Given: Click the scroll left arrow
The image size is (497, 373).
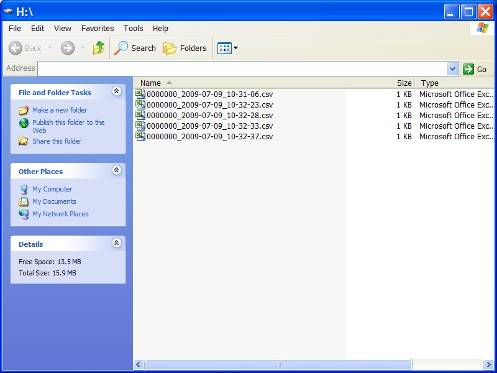Looking at the screenshot, I should pos(139,364).
